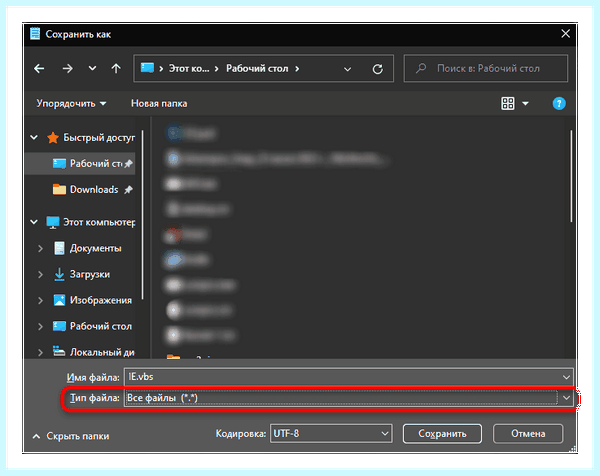
Task: Expand the 'Загрузки' tree node
Action: [x=40, y=274]
